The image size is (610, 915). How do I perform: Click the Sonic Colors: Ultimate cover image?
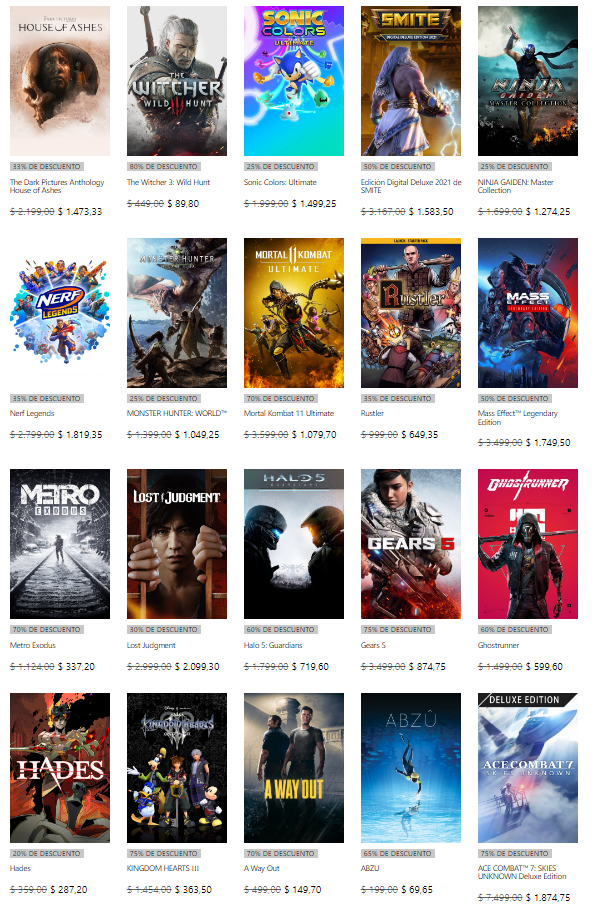pos(293,80)
